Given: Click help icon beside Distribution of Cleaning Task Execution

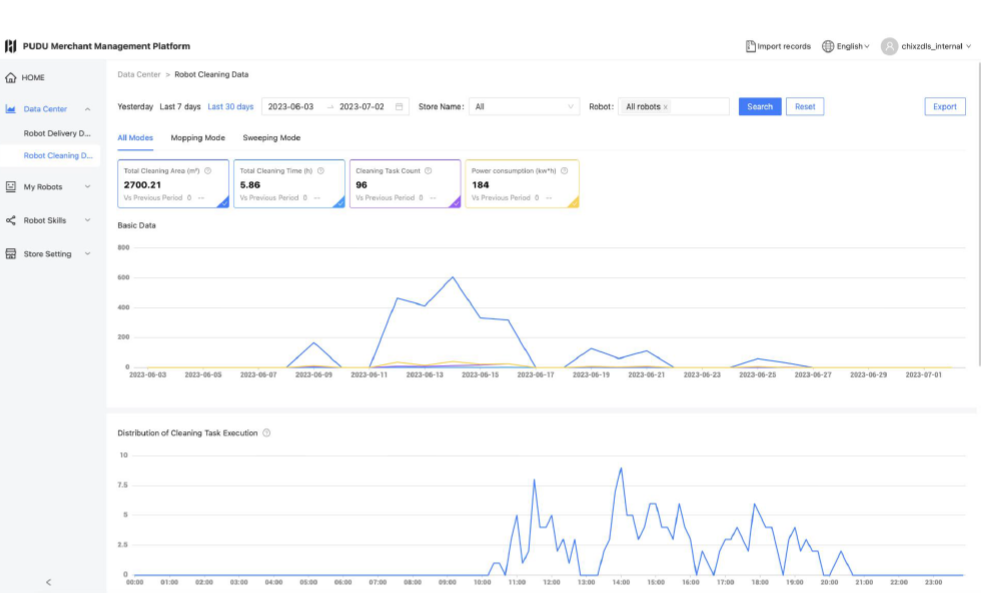Looking at the screenshot, I should 266,433.
